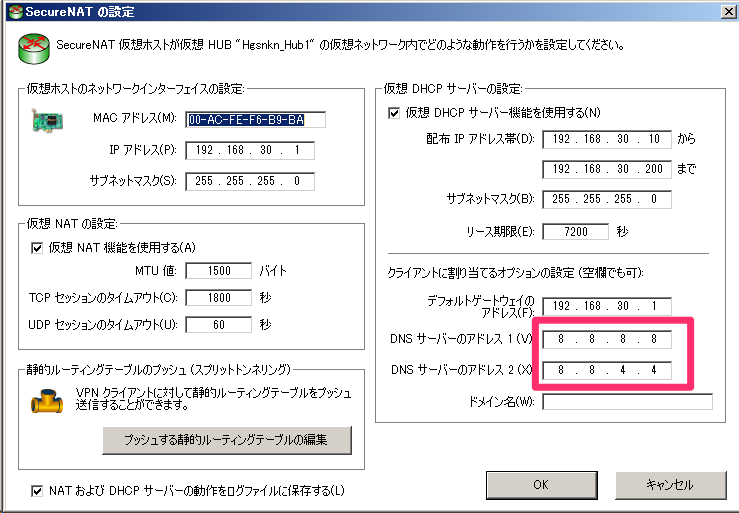The width and height of the screenshot is (739, 513).
Task: Click the キャンセル button
Action: coord(670,485)
